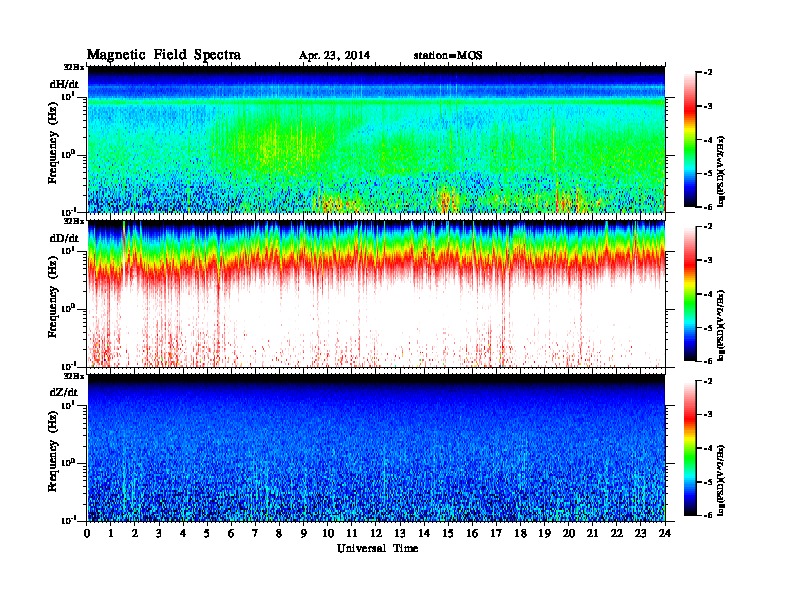This screenshot has height=612, width=792.
Task: Click PSD units label beside dD/dt color scale
Action: pos(721,325)
